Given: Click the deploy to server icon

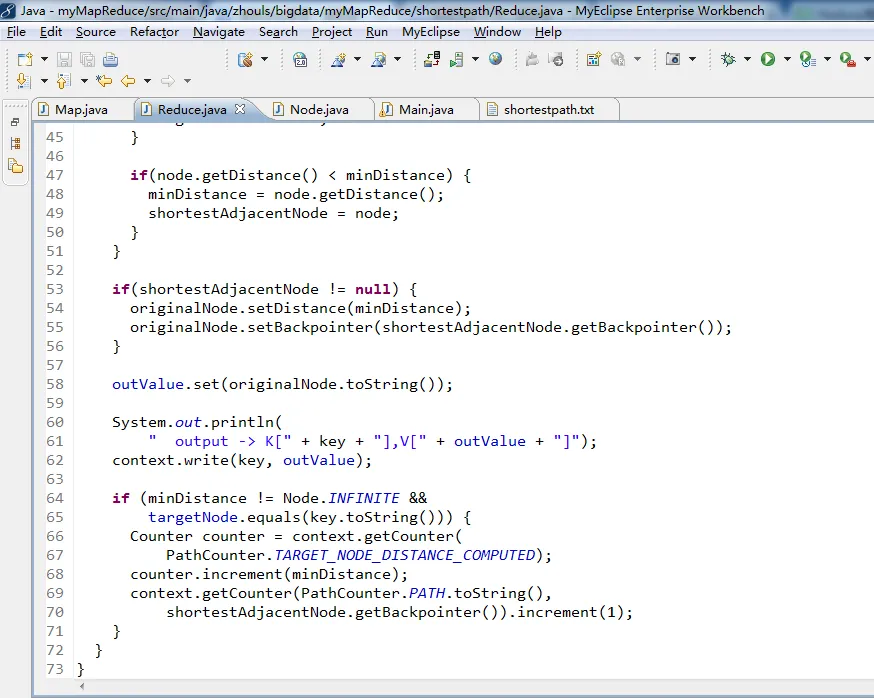Looking at the screenshot, I should 432,59.
